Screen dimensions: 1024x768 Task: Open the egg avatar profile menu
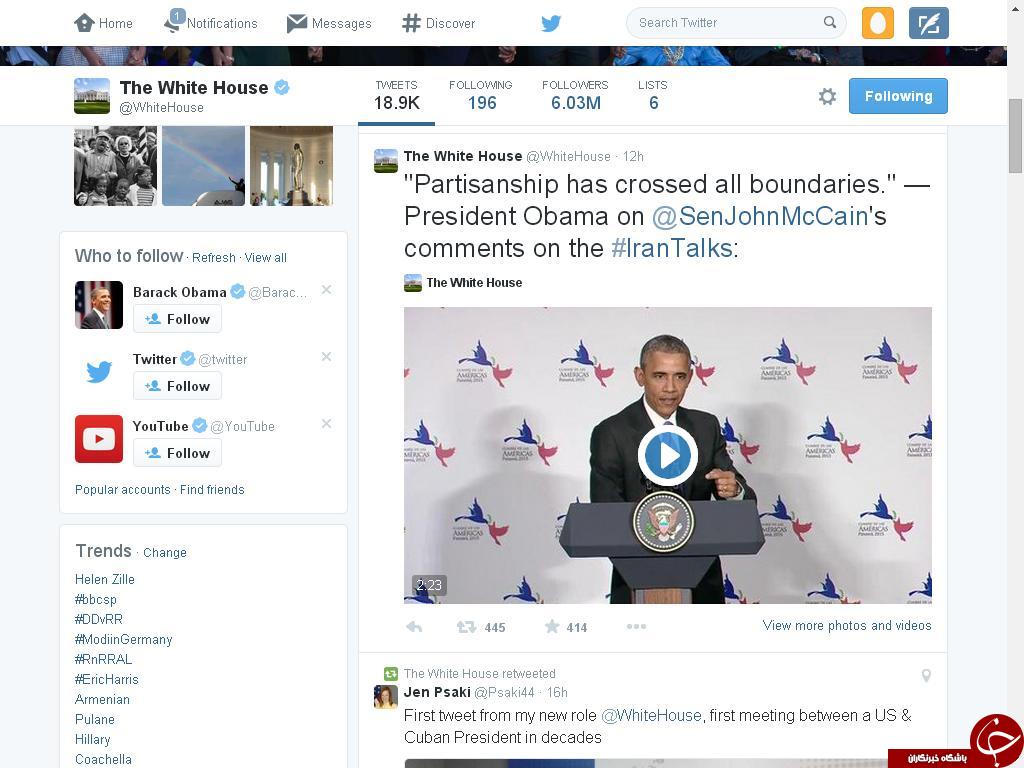878,23
